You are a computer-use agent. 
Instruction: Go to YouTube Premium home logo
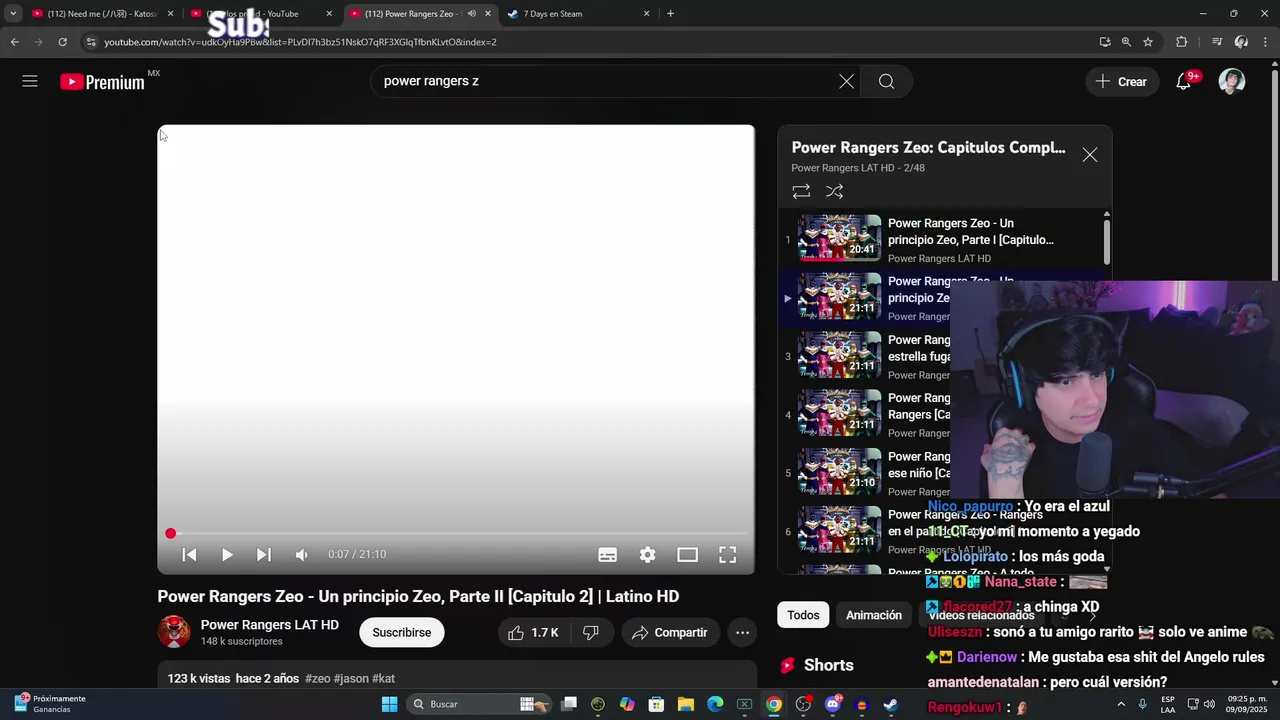(x=102, y=82)
